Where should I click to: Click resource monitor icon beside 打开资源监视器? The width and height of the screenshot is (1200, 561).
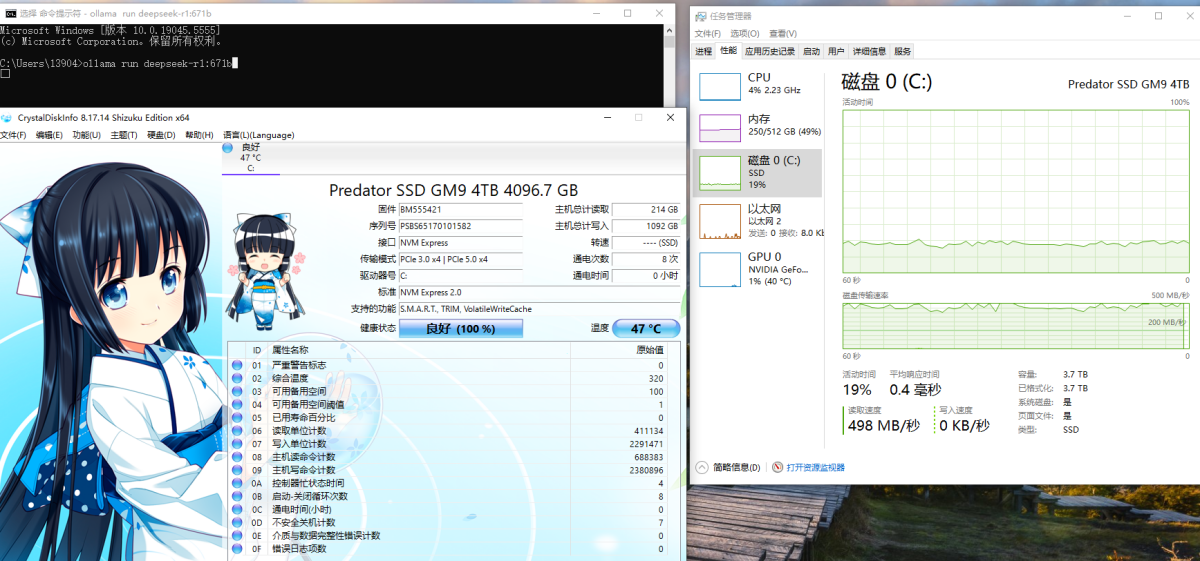click(x=778, y=467)
